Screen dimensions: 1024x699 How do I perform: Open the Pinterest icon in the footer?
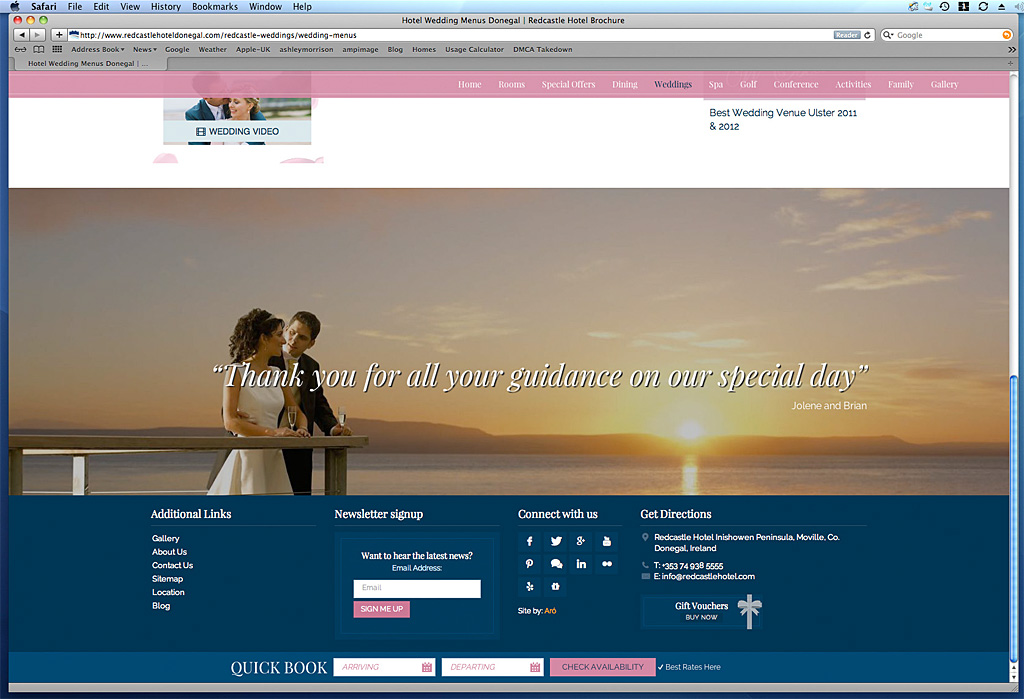(529, 563)
